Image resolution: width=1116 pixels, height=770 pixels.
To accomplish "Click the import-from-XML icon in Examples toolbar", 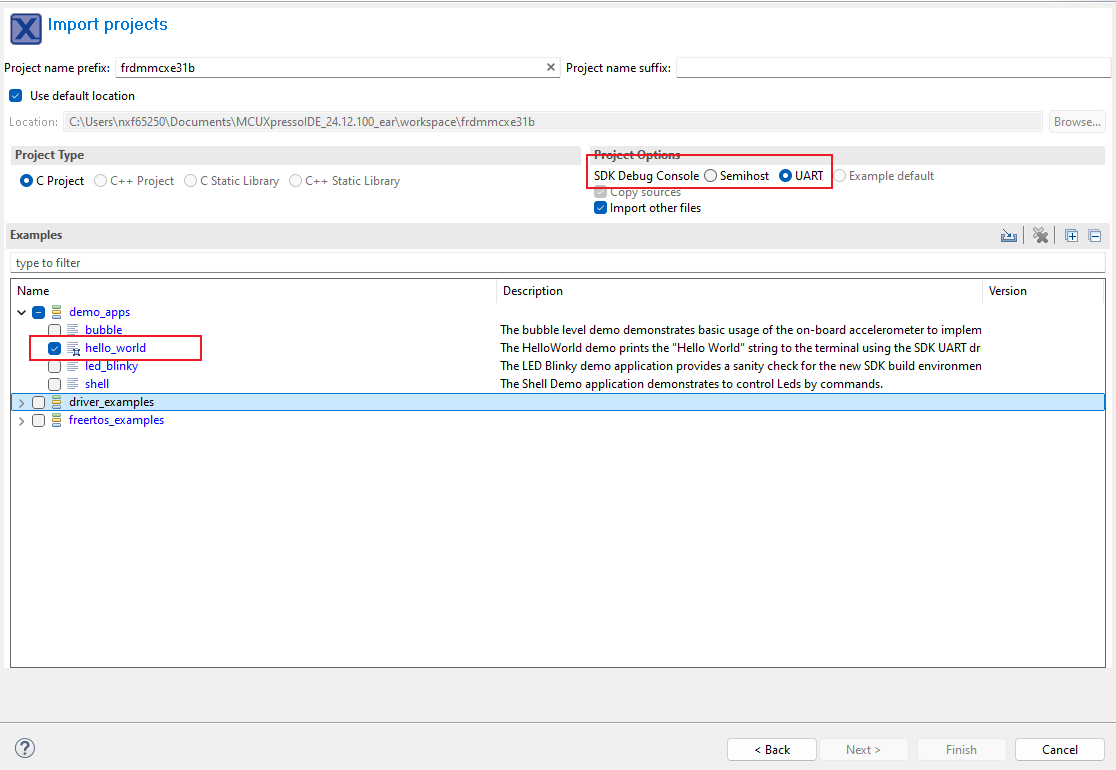I will (1009, 236).
